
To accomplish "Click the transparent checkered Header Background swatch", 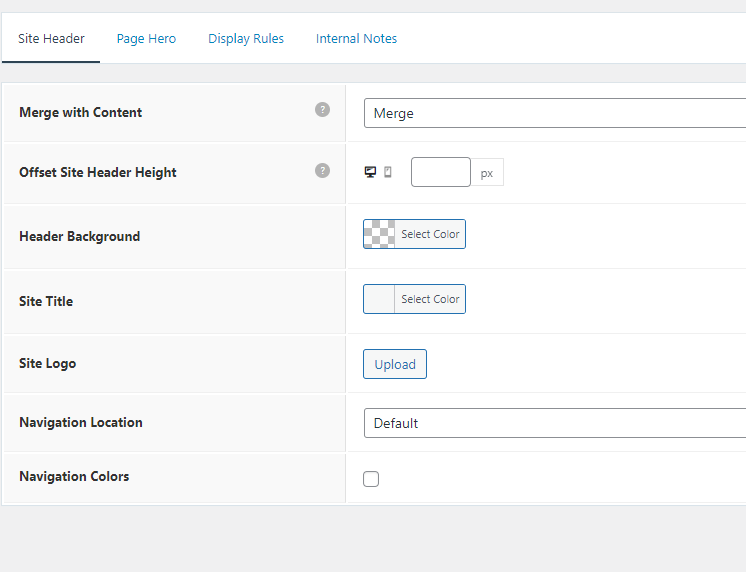I will tap(380, 234).
